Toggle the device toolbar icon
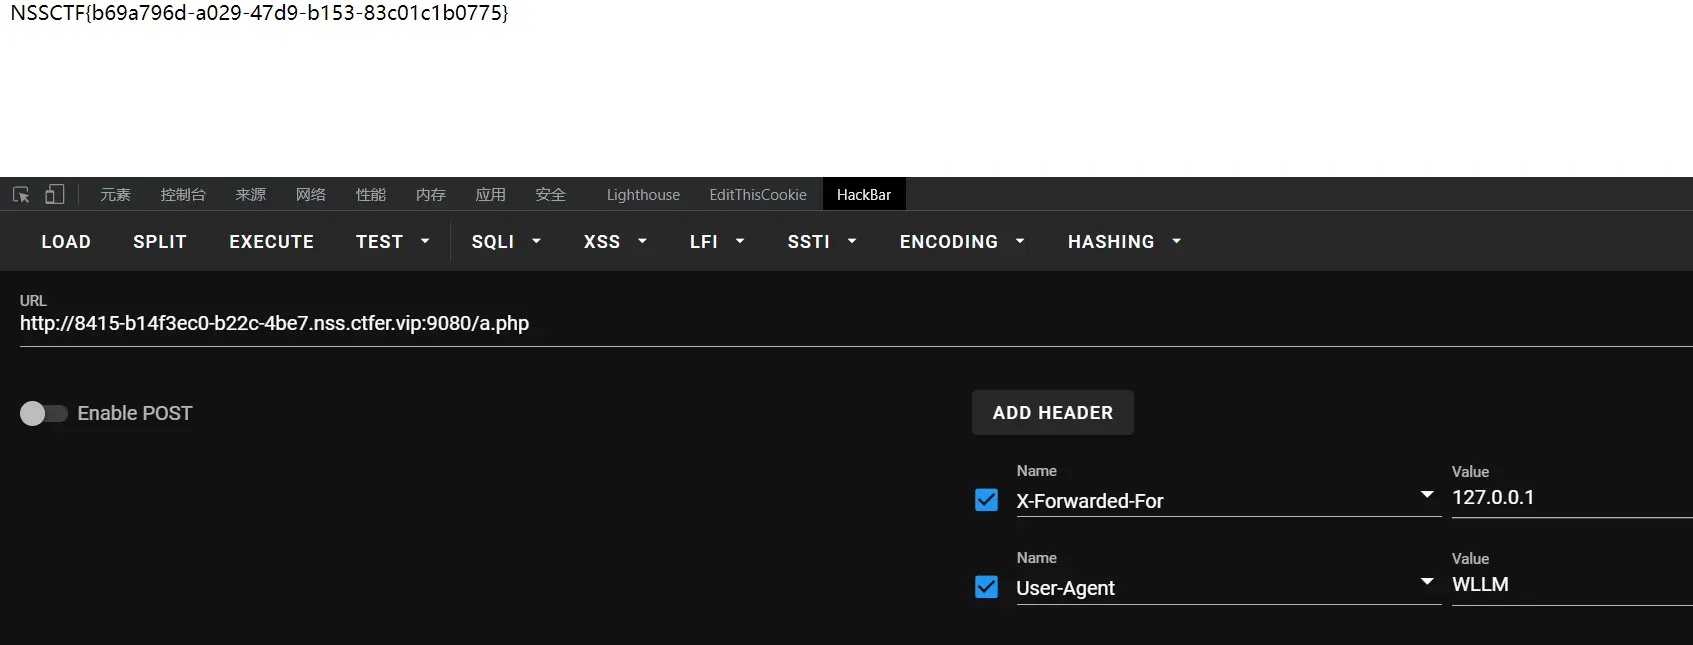The image size is (1693, 645). click(55, 194)
